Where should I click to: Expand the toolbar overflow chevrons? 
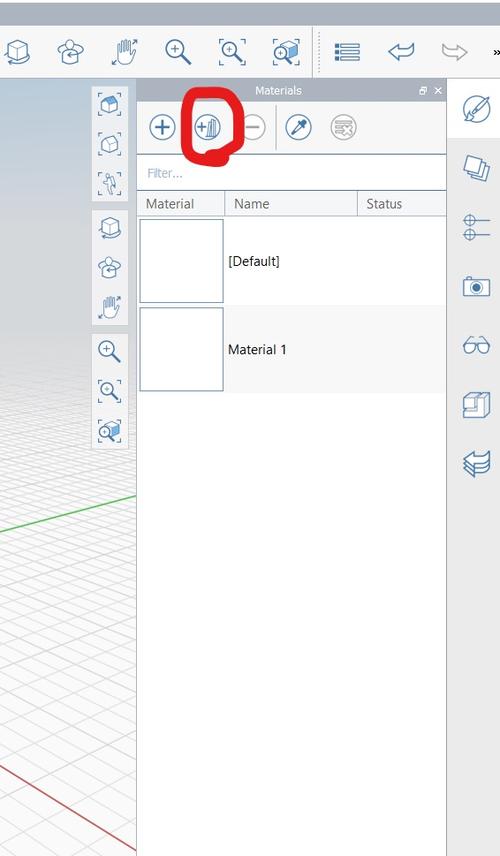496,52
